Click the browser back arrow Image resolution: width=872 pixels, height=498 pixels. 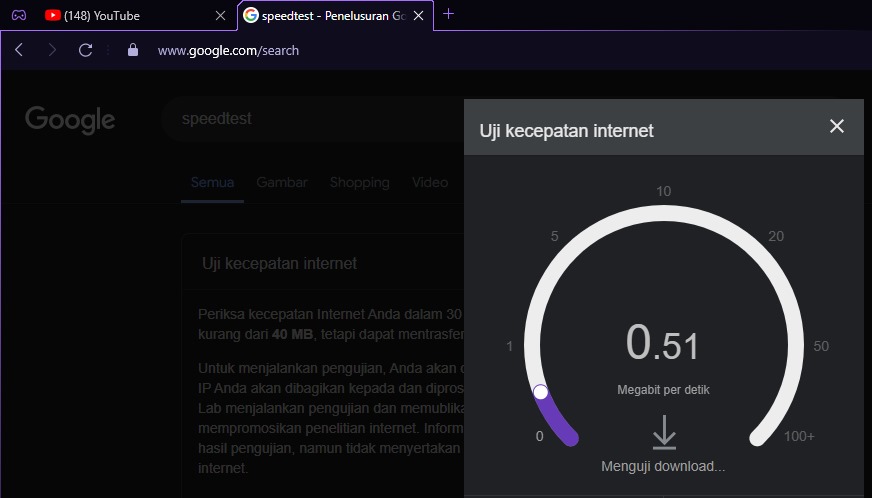point(19,50)
